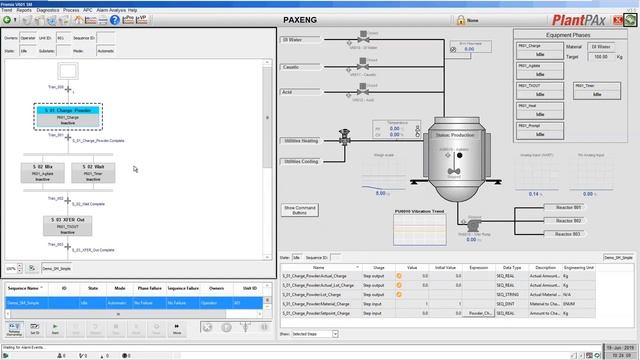Click Sequence Name column header sort arrow
This screenshot has width=640, height=360.
42,288
